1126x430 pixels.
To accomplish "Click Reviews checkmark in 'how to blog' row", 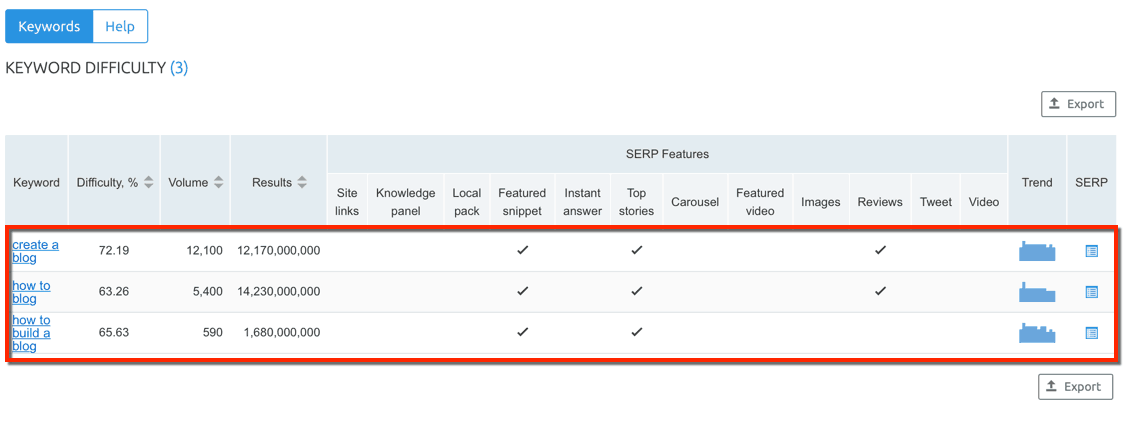I will pos(880,292).
